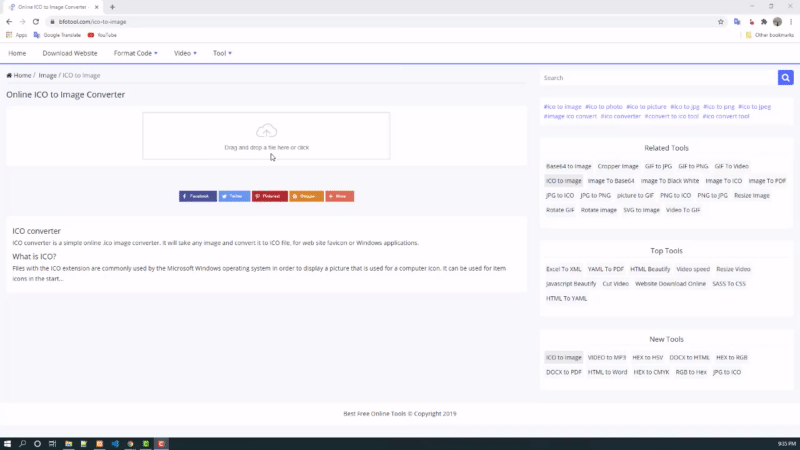
Task: Reload the page using the browser refresh icon
Action: 36,21
